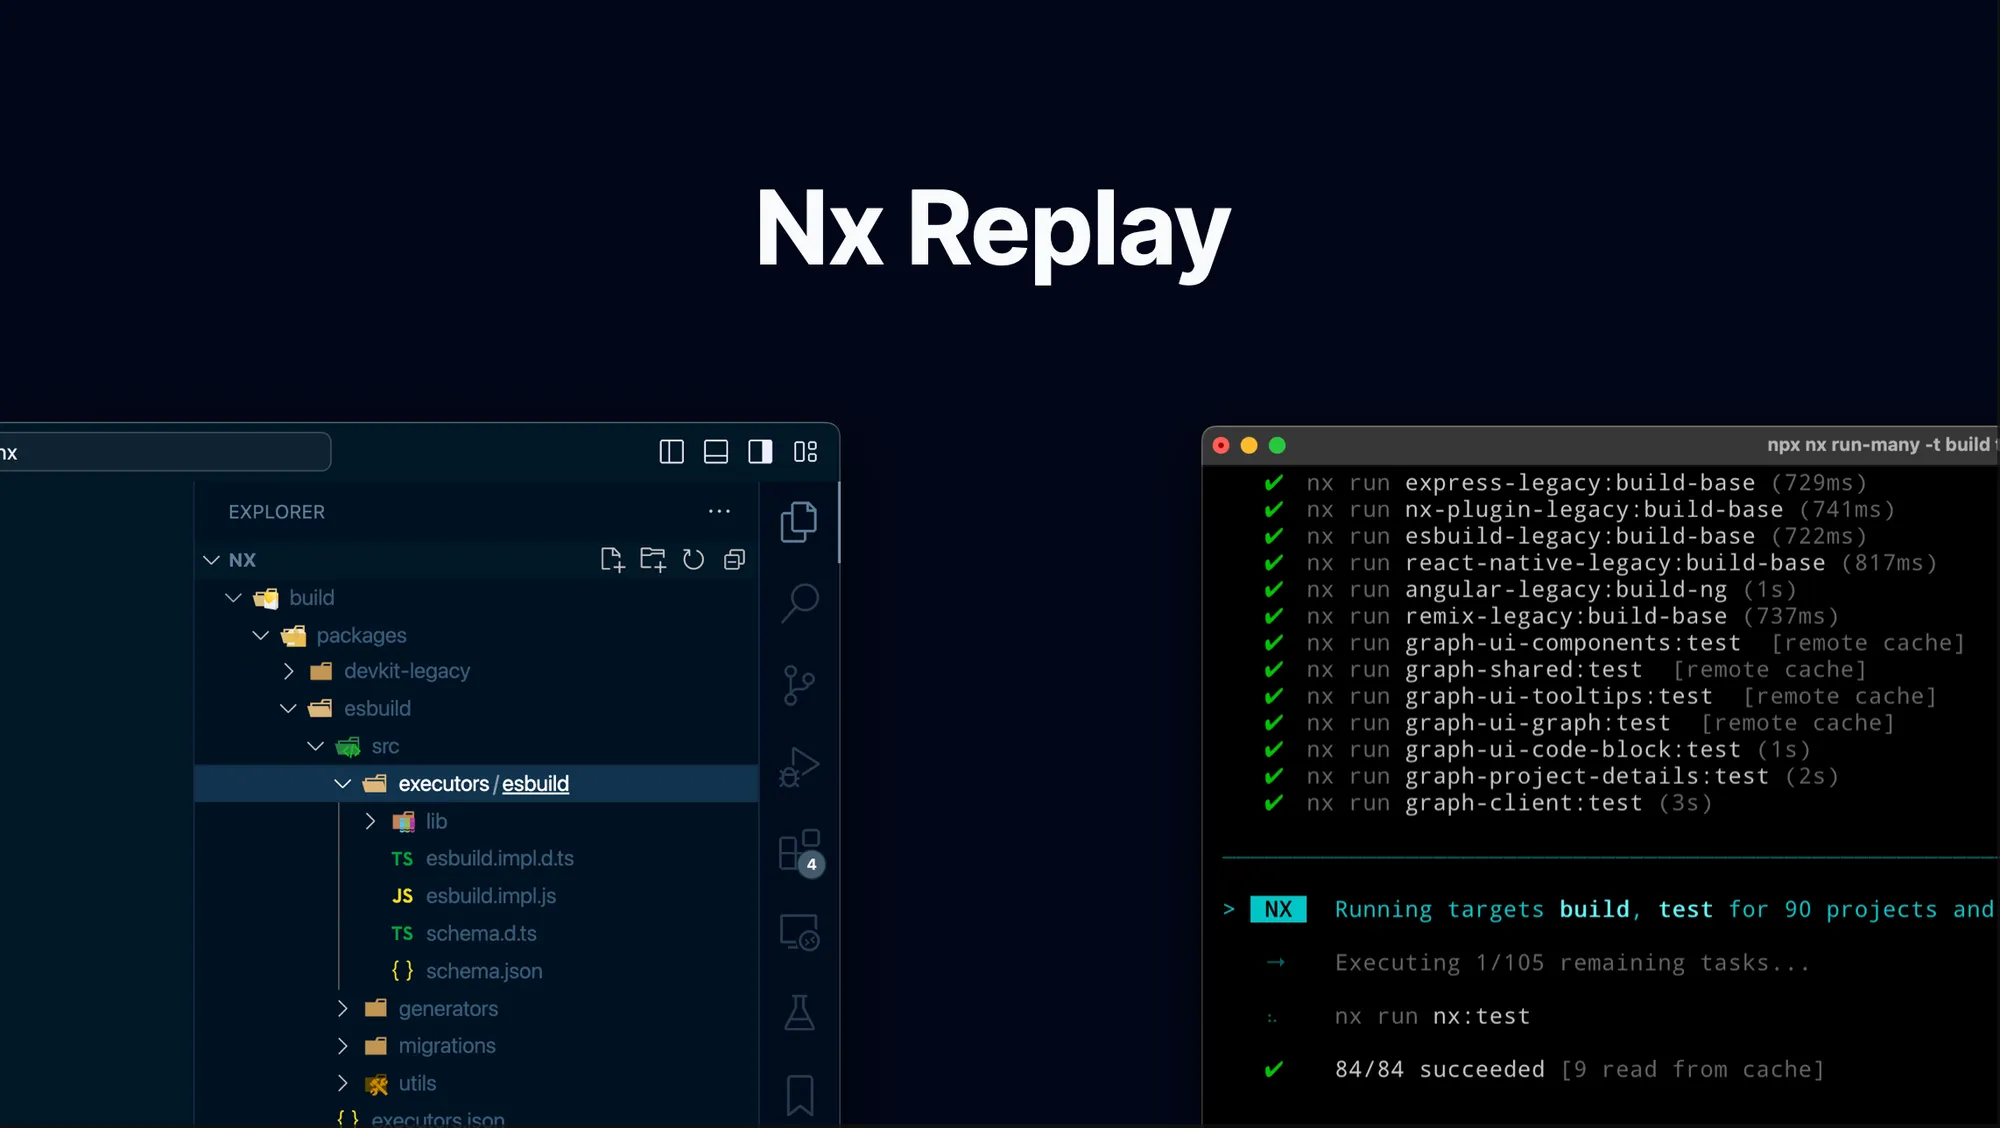Open esbuild.impl.js file

[490, 896]
